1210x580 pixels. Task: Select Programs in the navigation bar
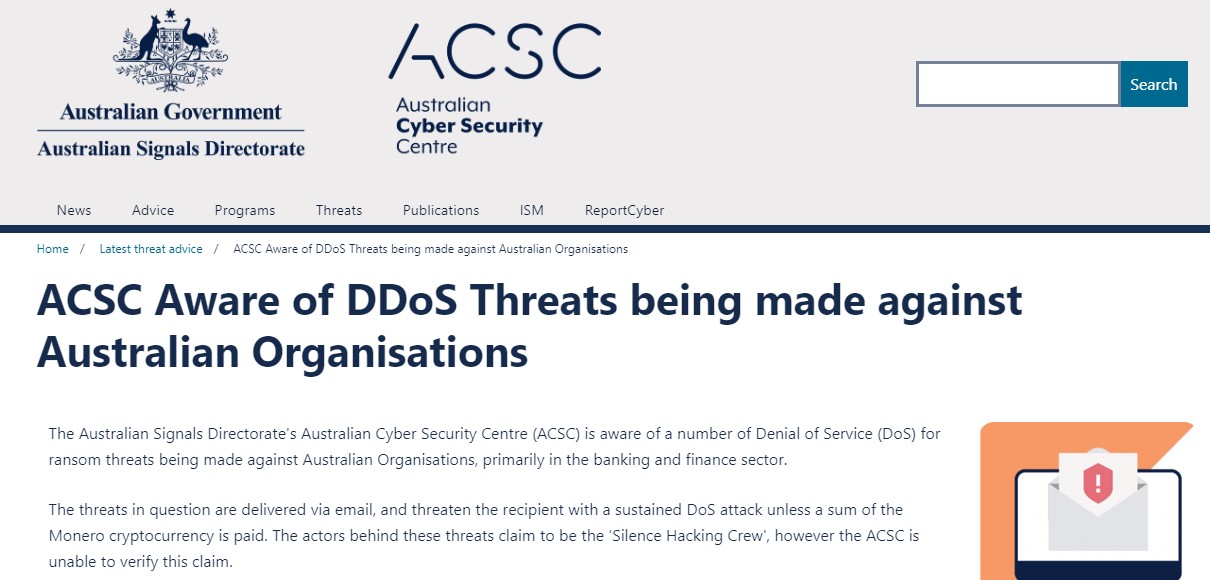(x=245, y=210)
